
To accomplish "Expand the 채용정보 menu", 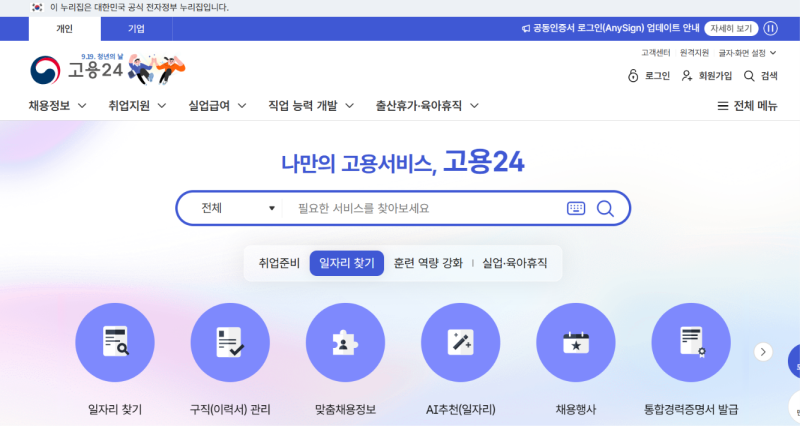I will [58, 106].
